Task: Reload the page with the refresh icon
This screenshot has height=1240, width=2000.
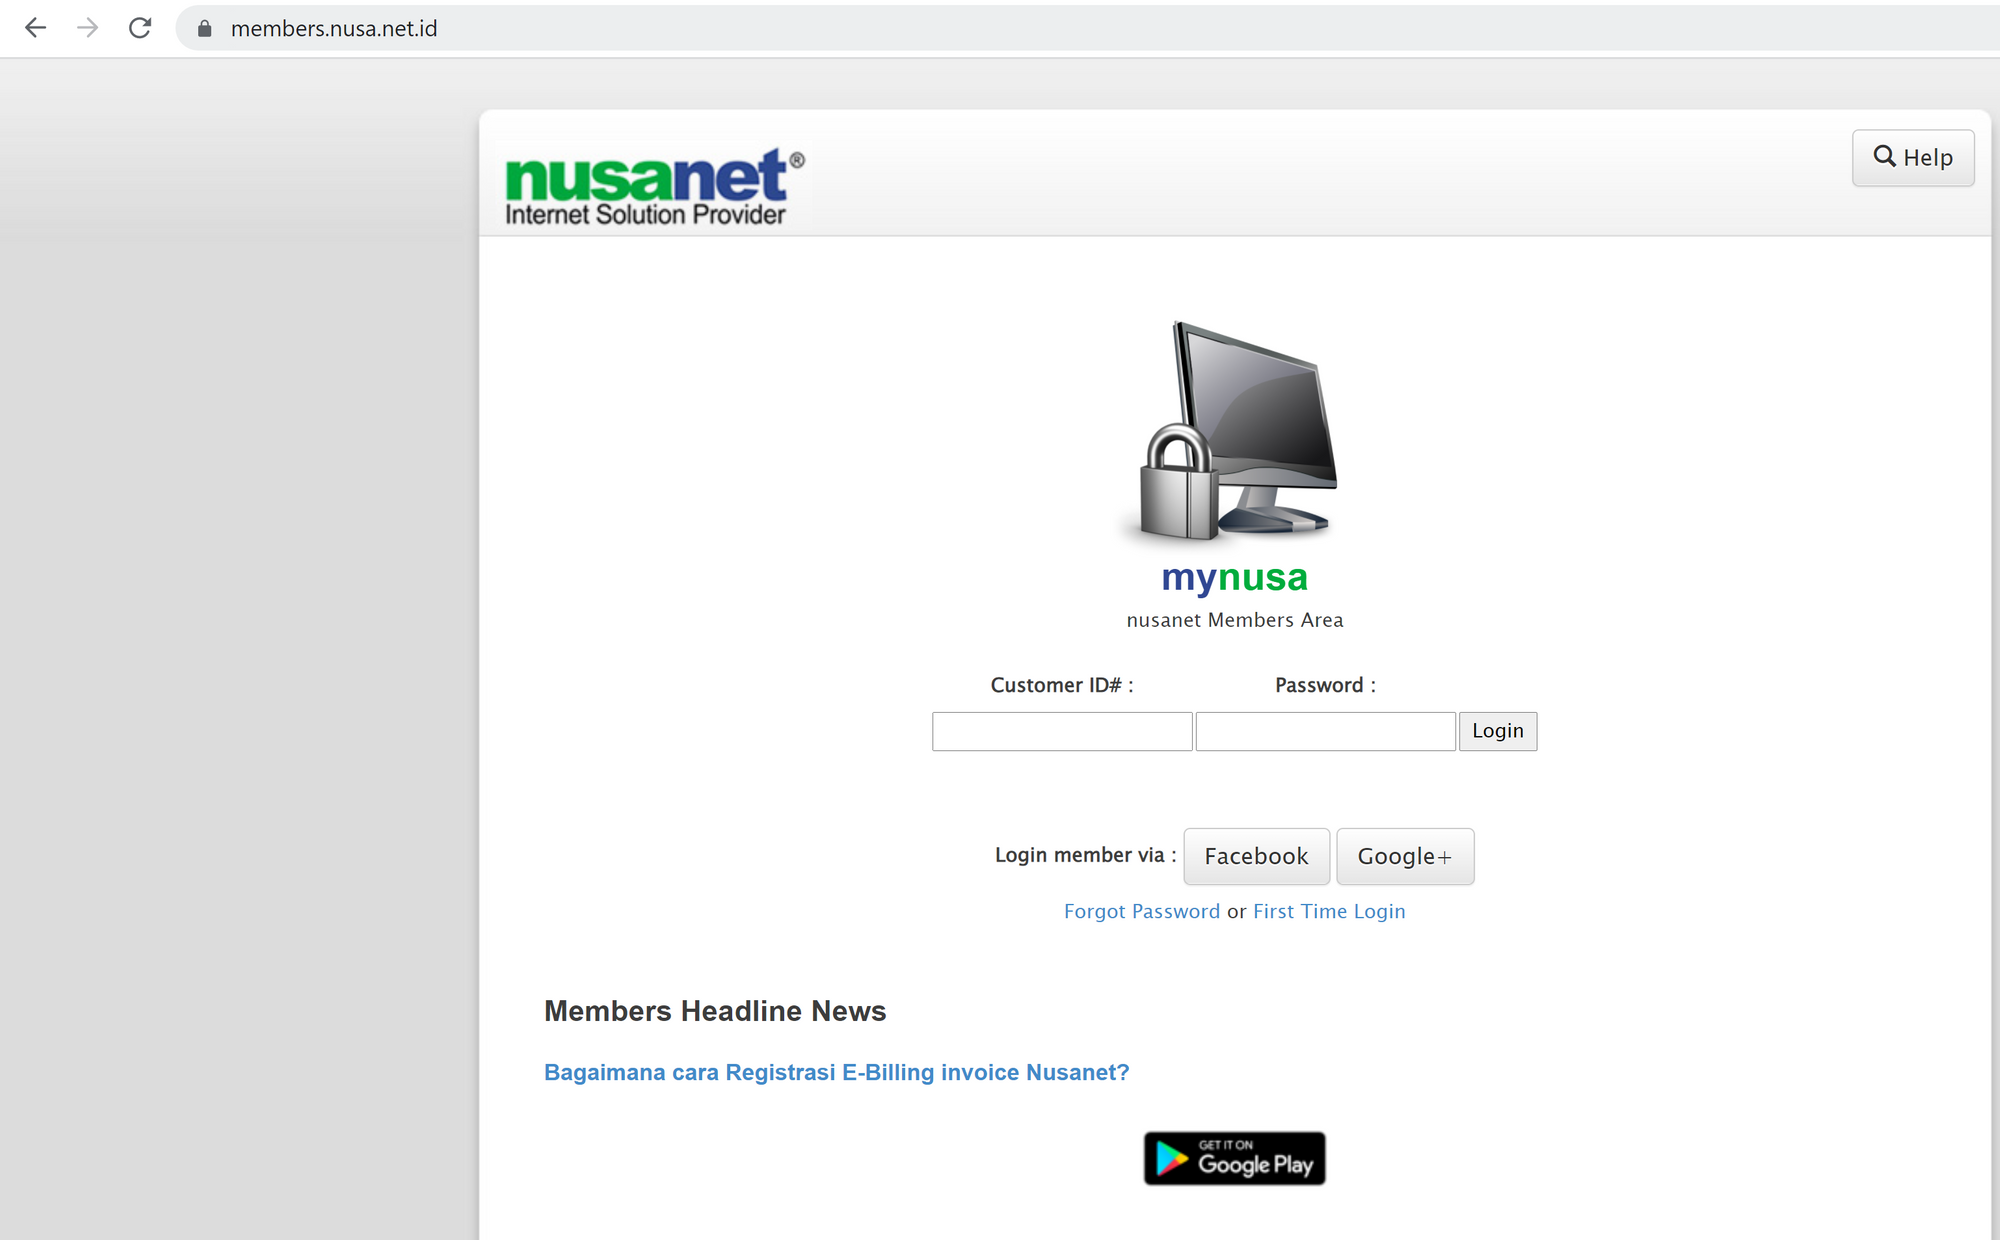Action: click(140, 28)
